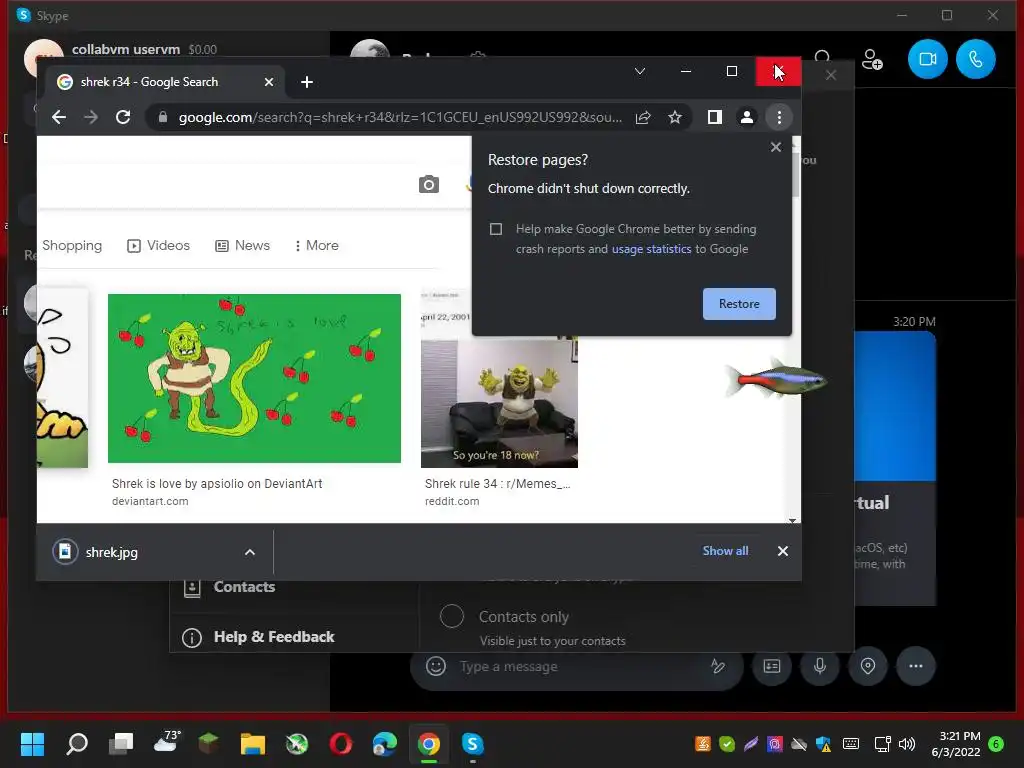Open the volume control in system tray
Viewport: 1024px width, 768px height.
907,744
